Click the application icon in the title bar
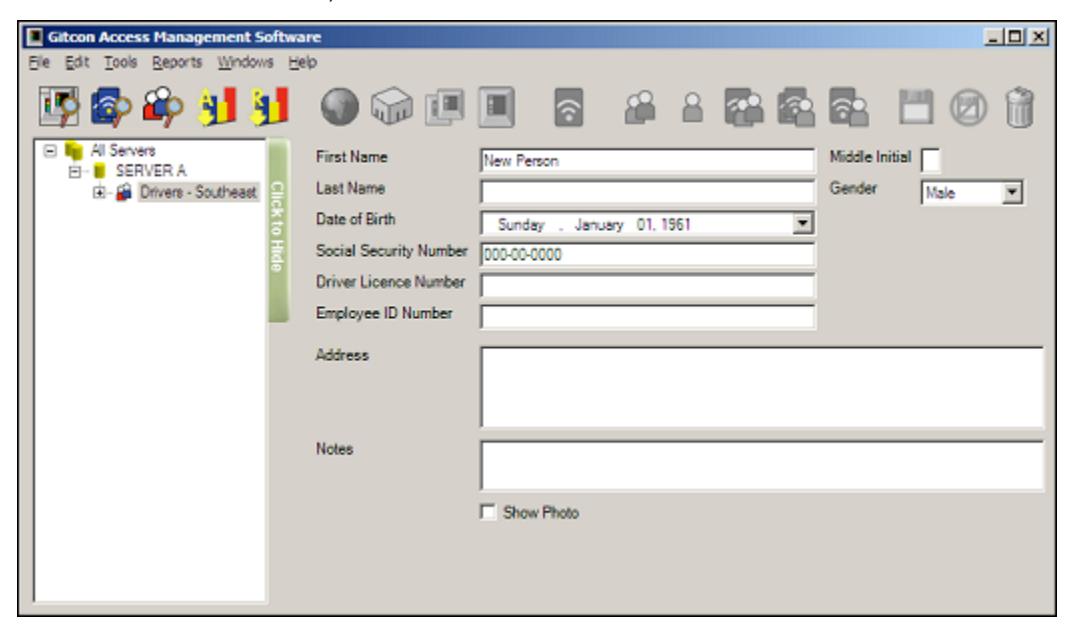This screenshot has height=633, width=1076. pos(34,36)
